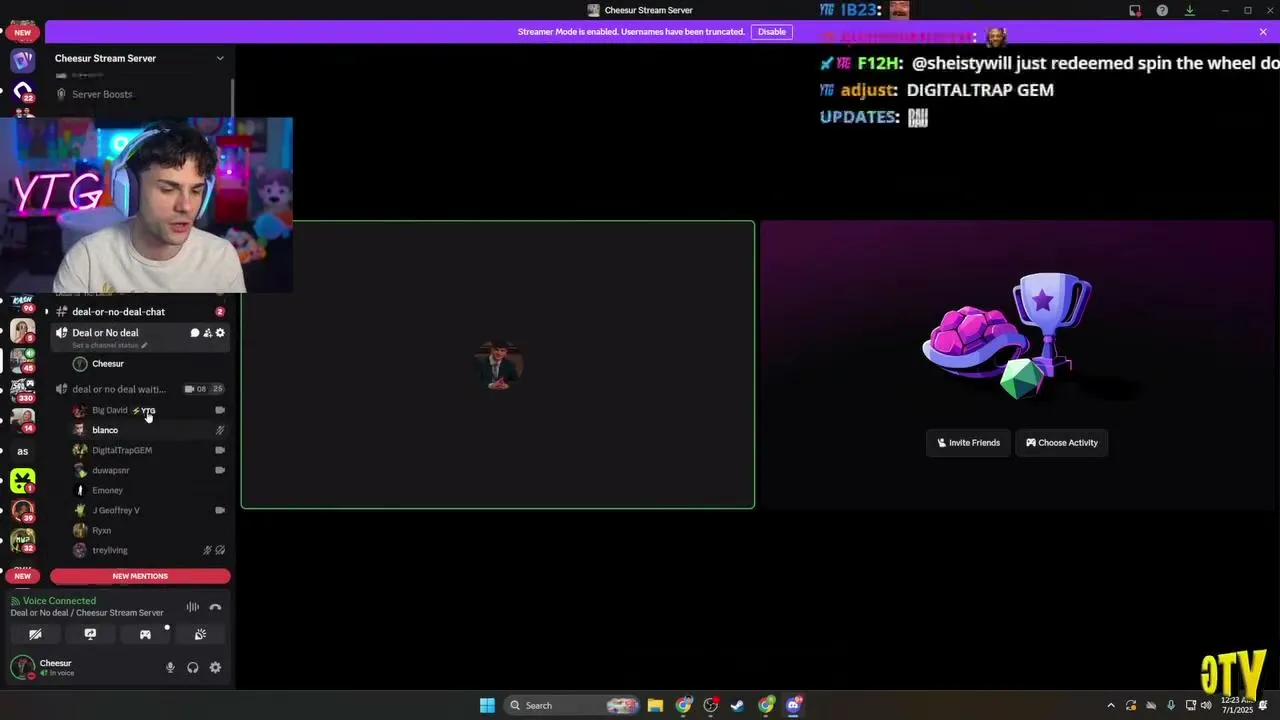Dismiss the Streamer Mode banner

pos(1263,32)
